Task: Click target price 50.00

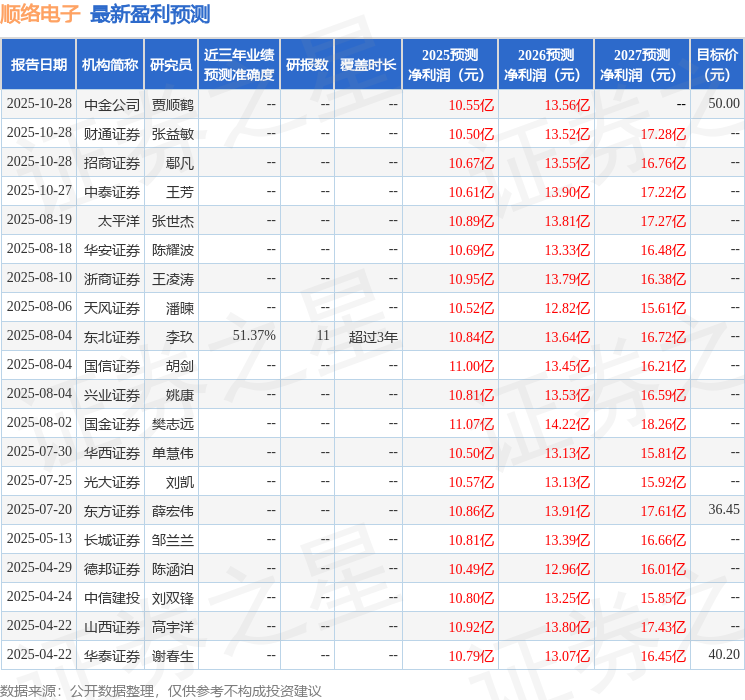Action: pos(724,104)
